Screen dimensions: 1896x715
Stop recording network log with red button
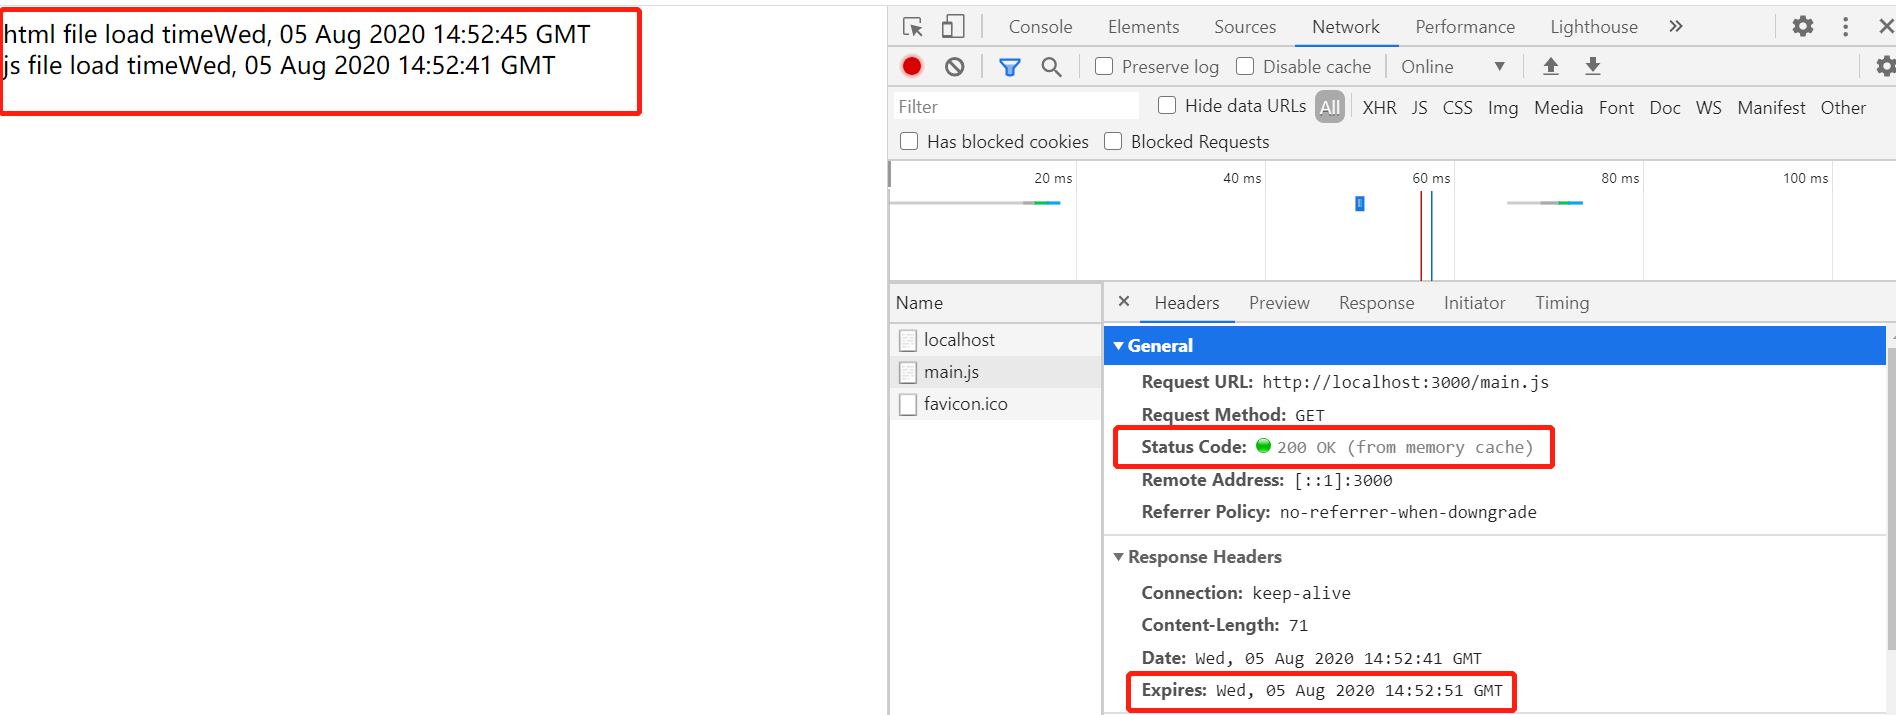(x=911, y=67)
